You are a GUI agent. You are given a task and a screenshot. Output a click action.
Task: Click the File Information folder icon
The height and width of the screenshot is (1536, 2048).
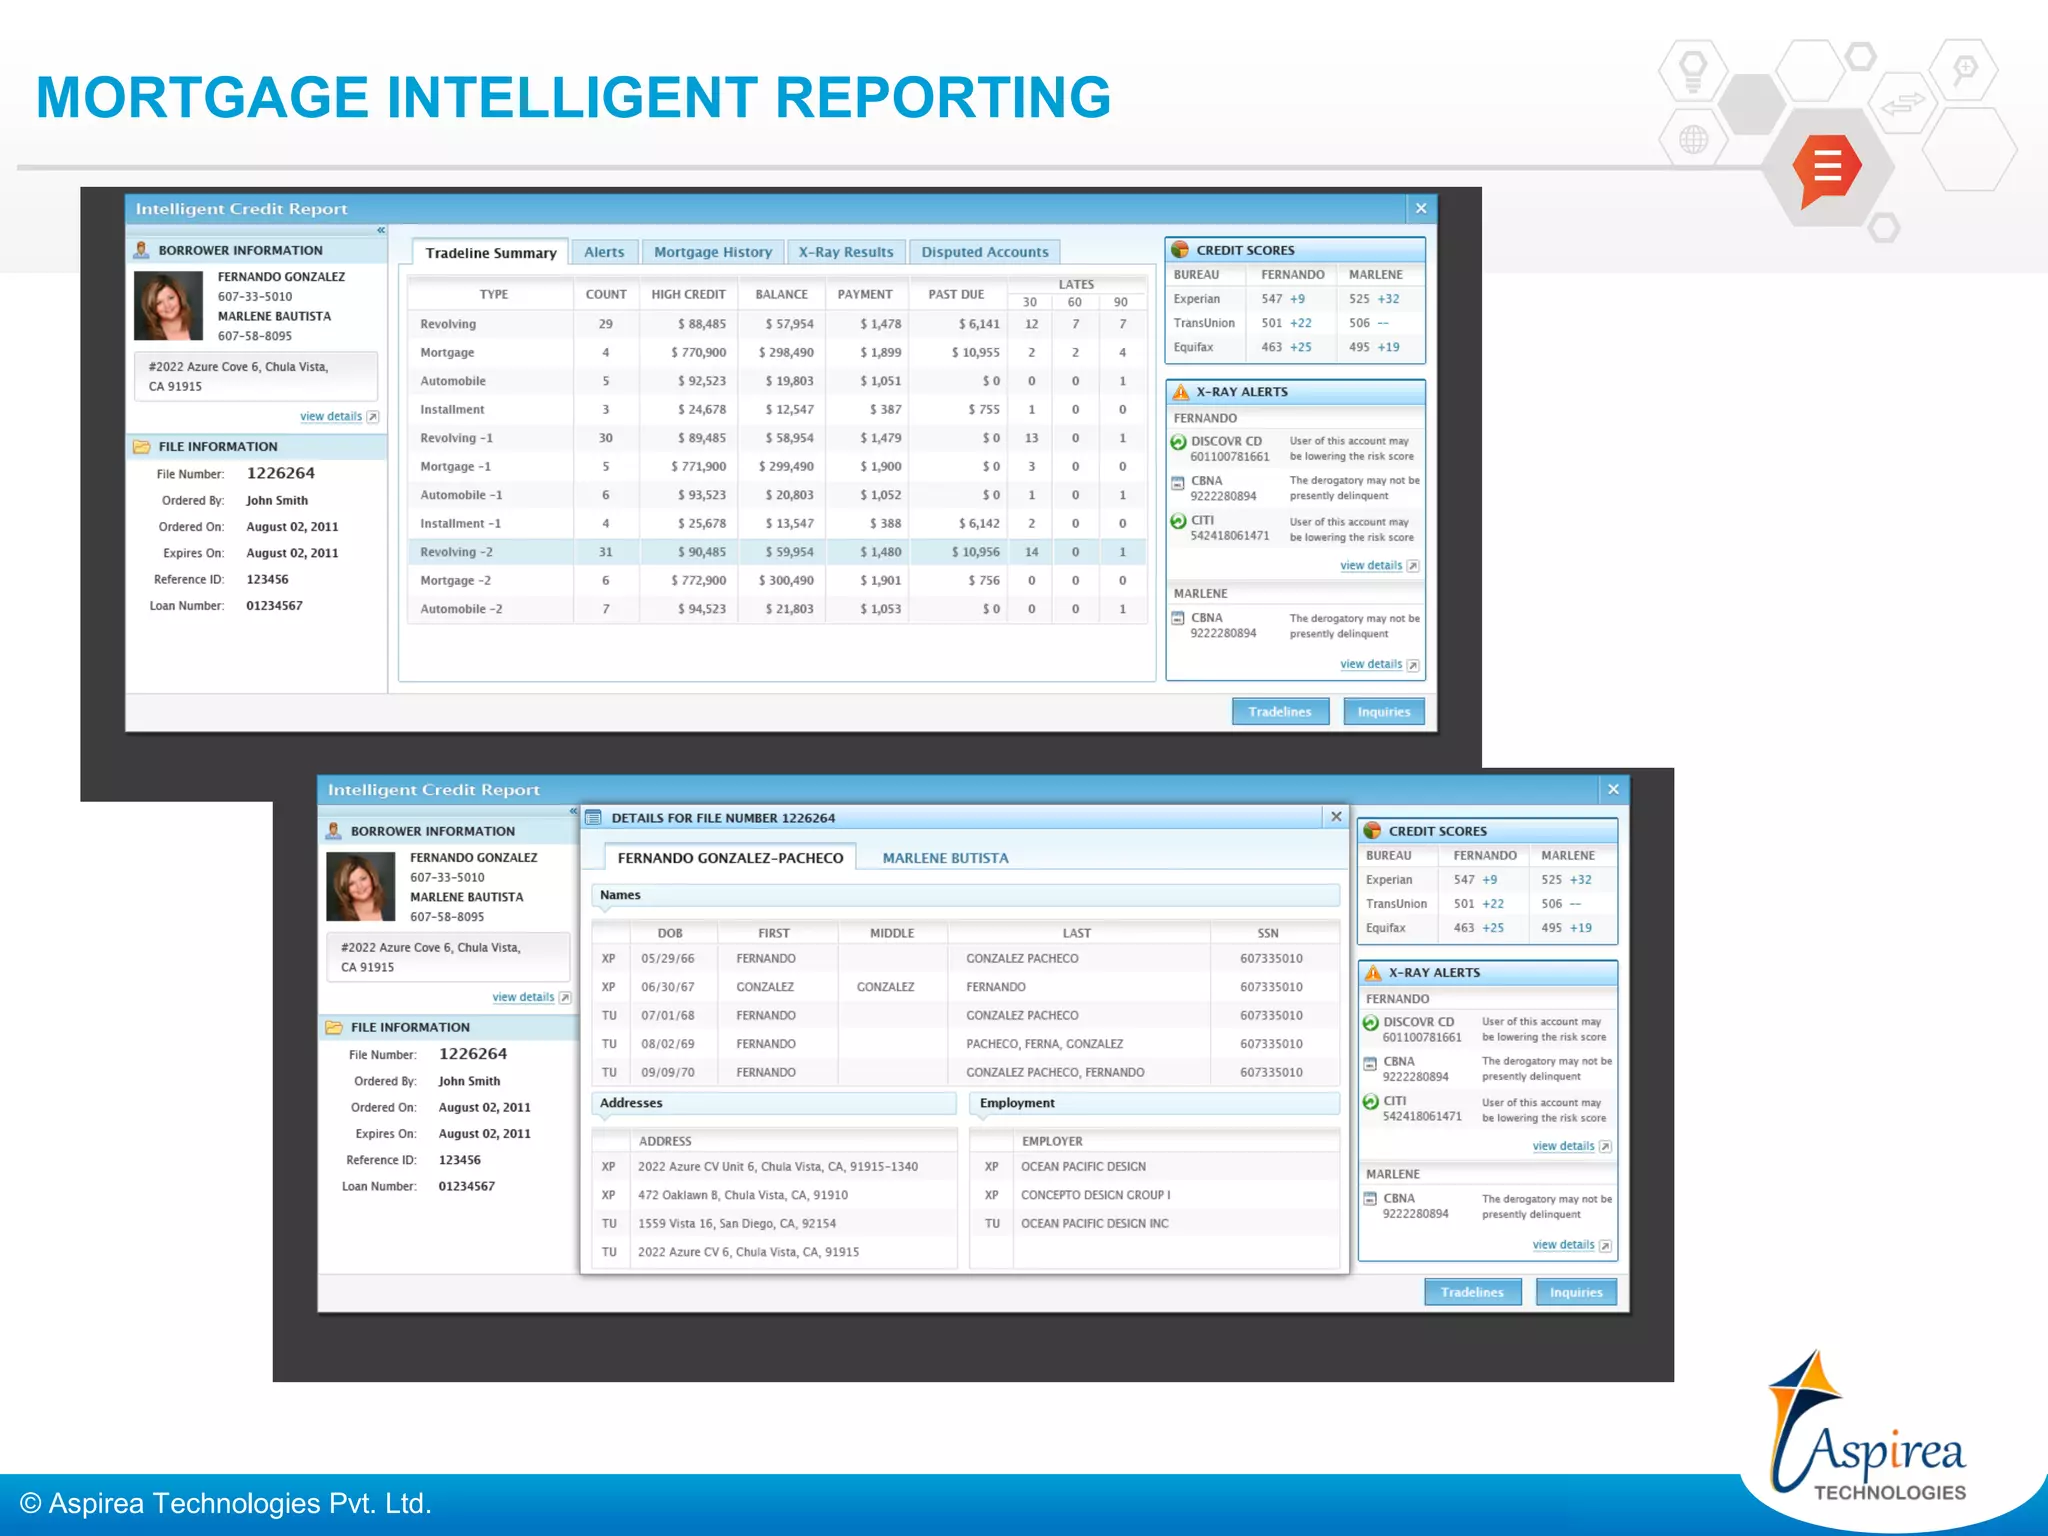142,447
